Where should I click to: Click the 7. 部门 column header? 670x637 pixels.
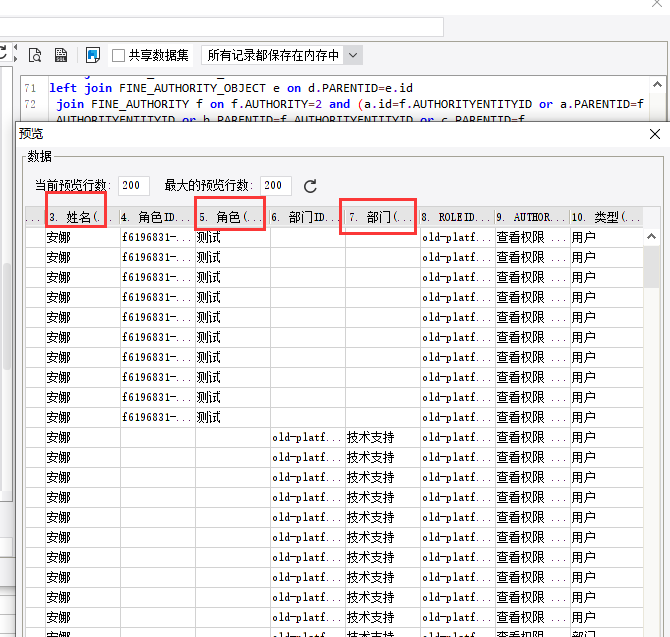click(x=382, y=217)
